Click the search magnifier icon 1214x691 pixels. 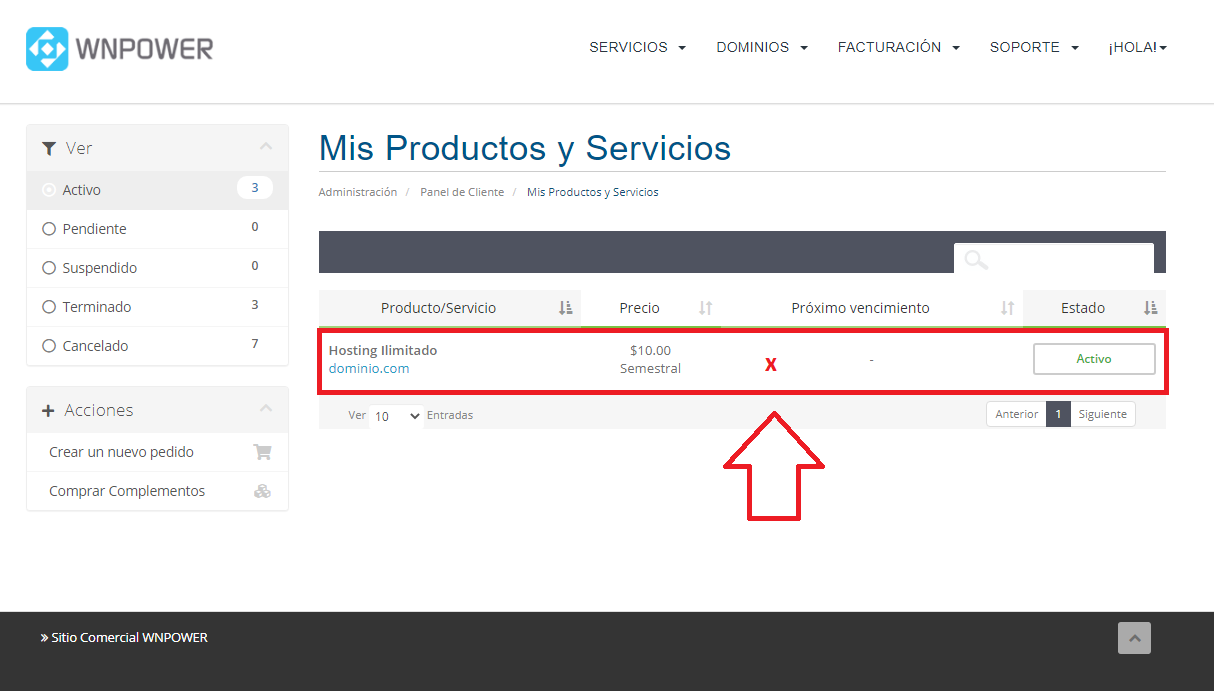[975, 260]
